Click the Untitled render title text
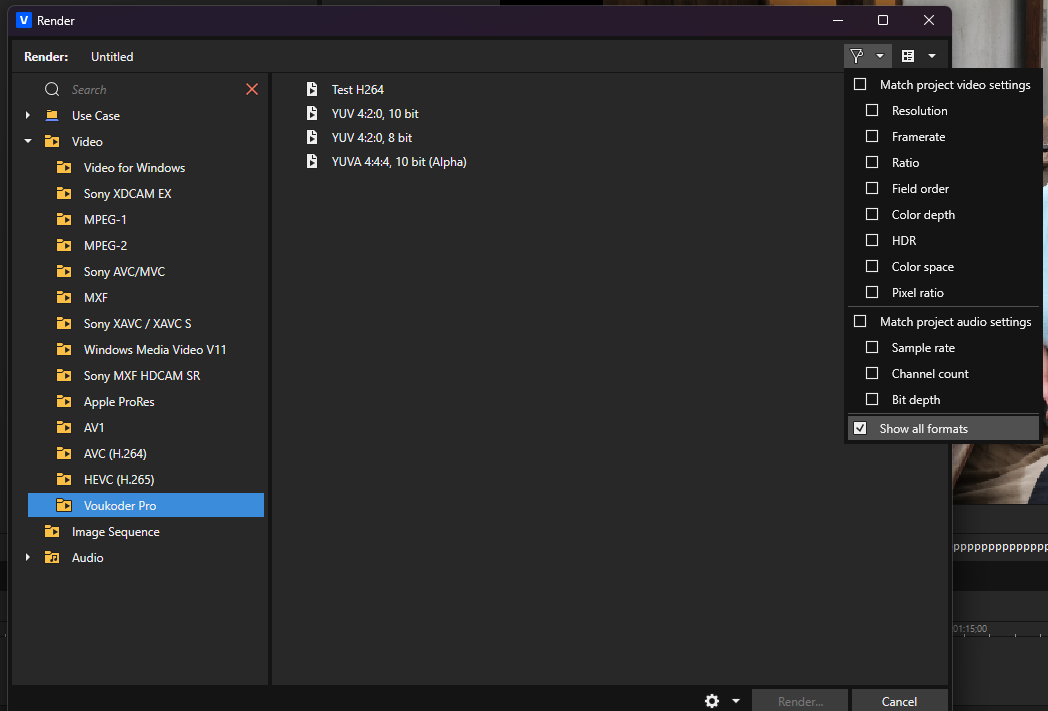1048x711 pixels. point(112,57)
